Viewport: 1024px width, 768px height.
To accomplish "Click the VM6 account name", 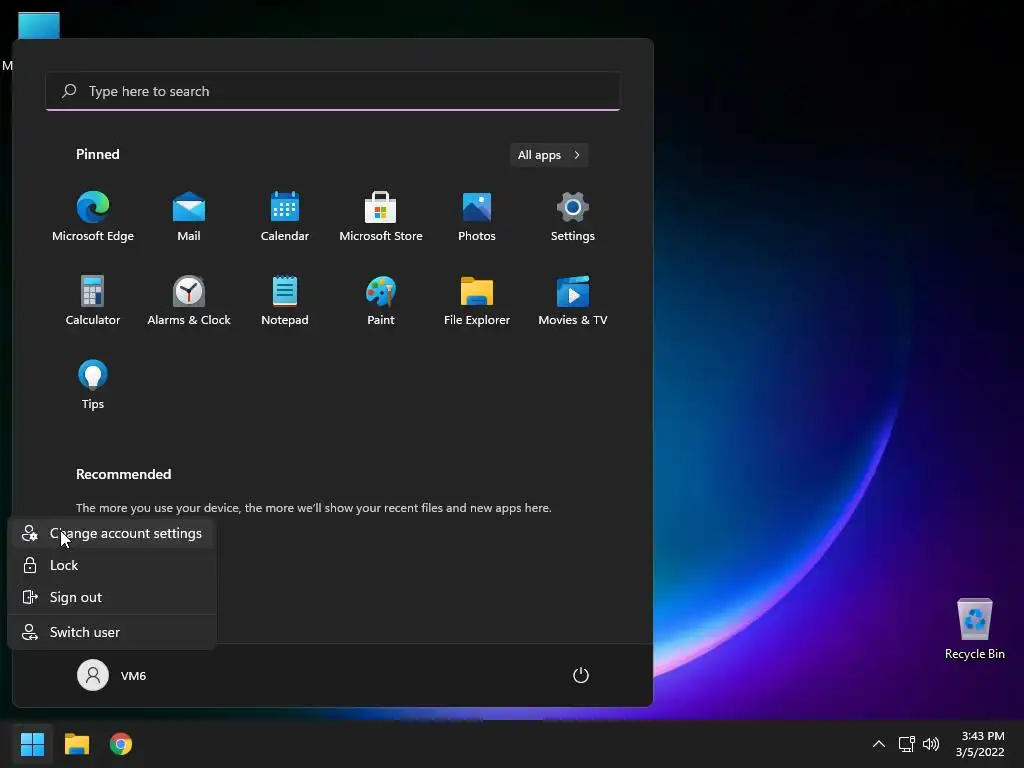I will [133, 676].
